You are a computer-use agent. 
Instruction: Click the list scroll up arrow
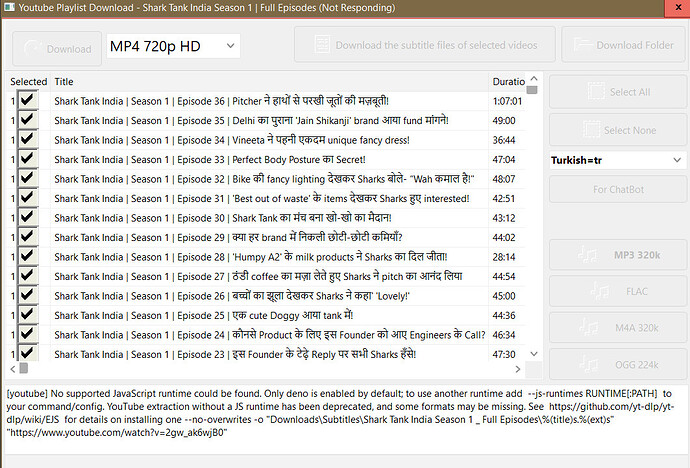(534, 78)
